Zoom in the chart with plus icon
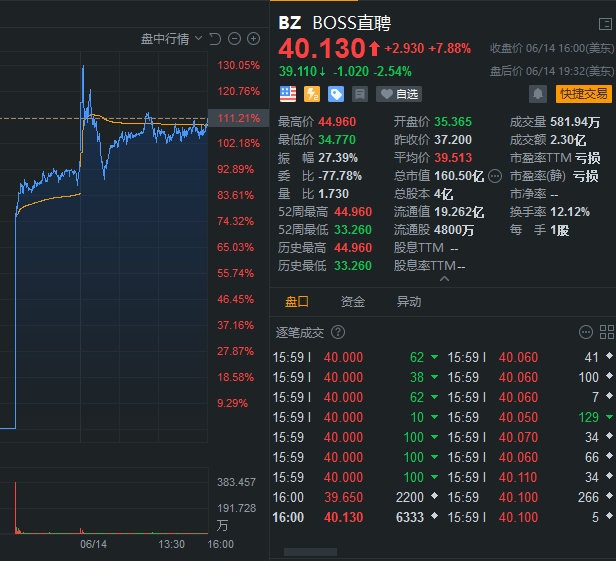 [x=253, y=39]
